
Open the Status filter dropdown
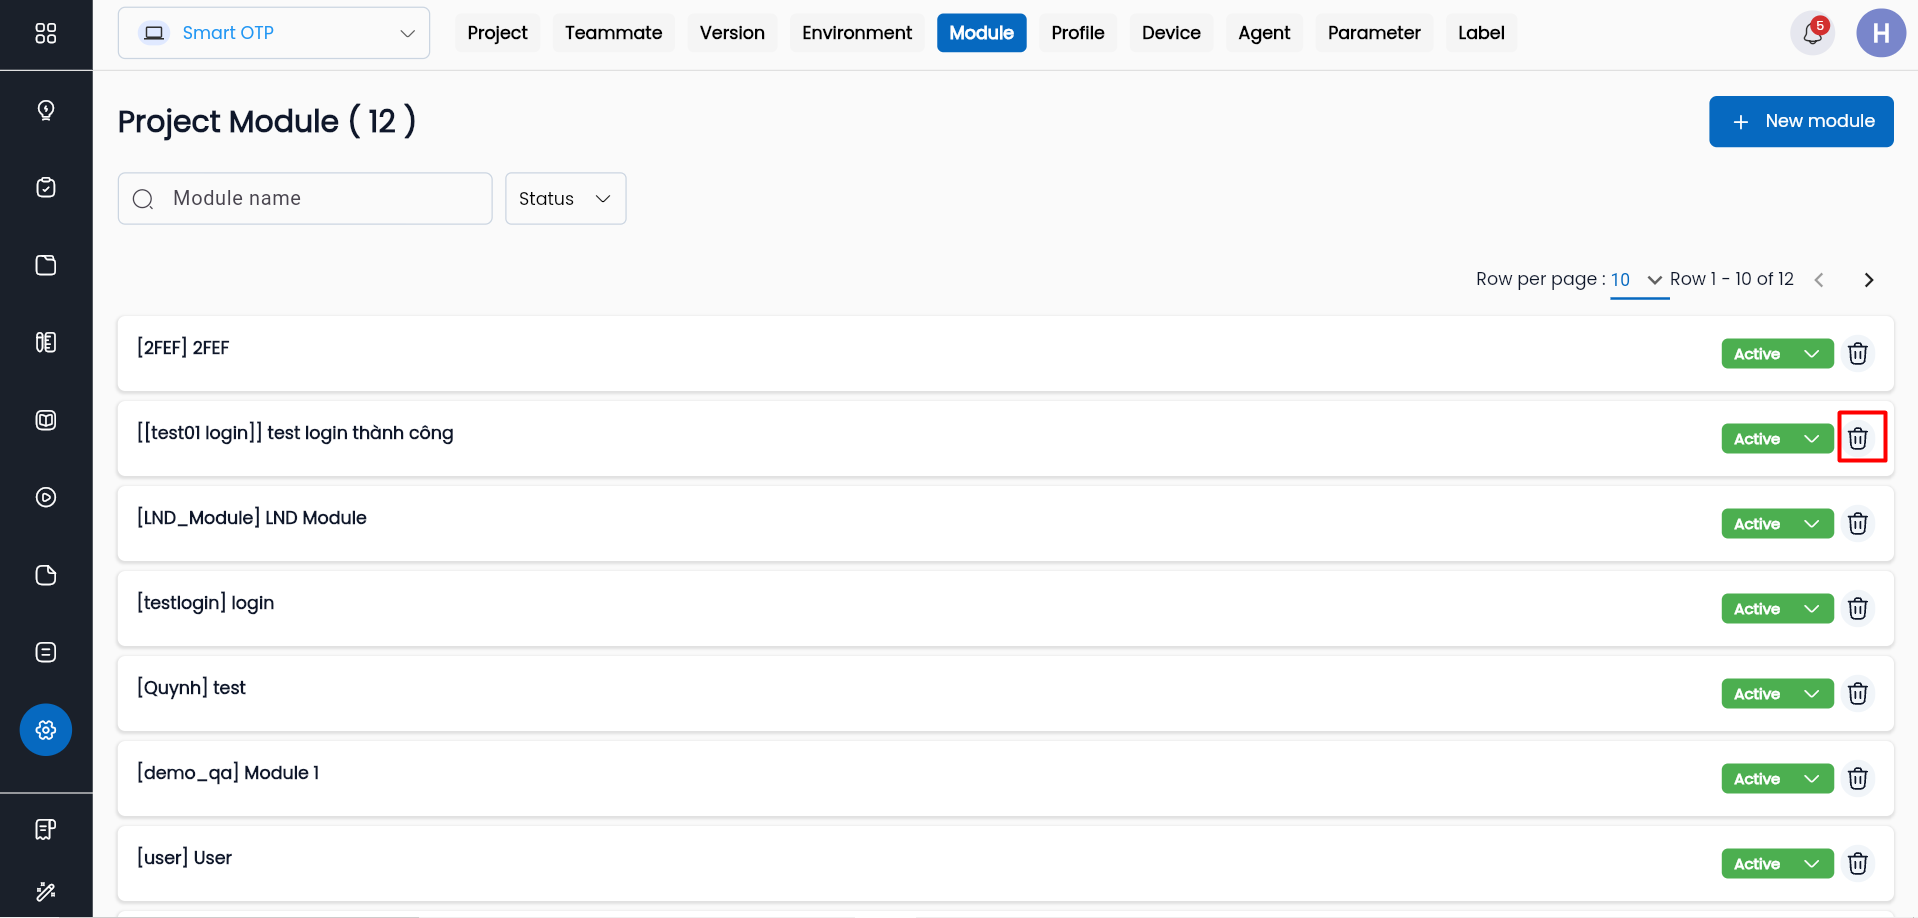(x=565, y=199)
